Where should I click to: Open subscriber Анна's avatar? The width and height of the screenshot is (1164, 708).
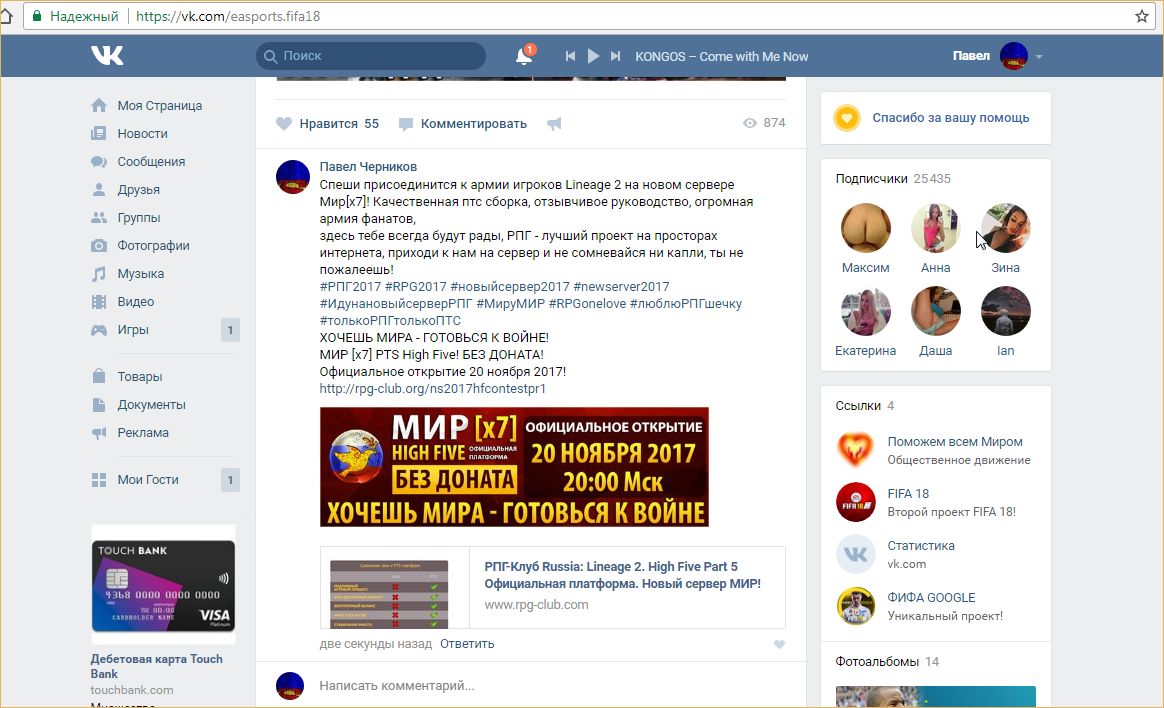(x=935, y=228)
